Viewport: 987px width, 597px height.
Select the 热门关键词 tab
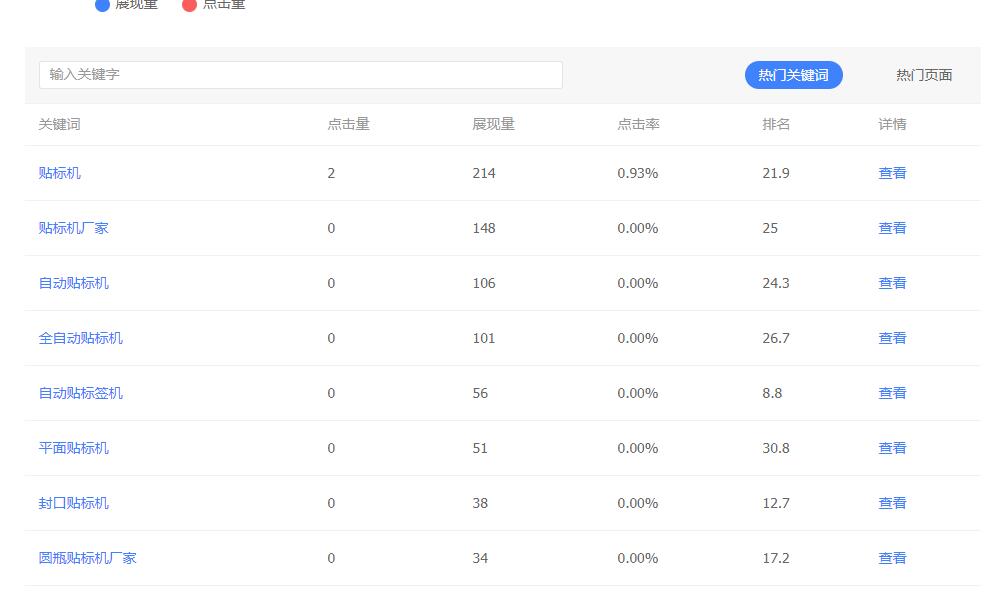click(793, 74)
